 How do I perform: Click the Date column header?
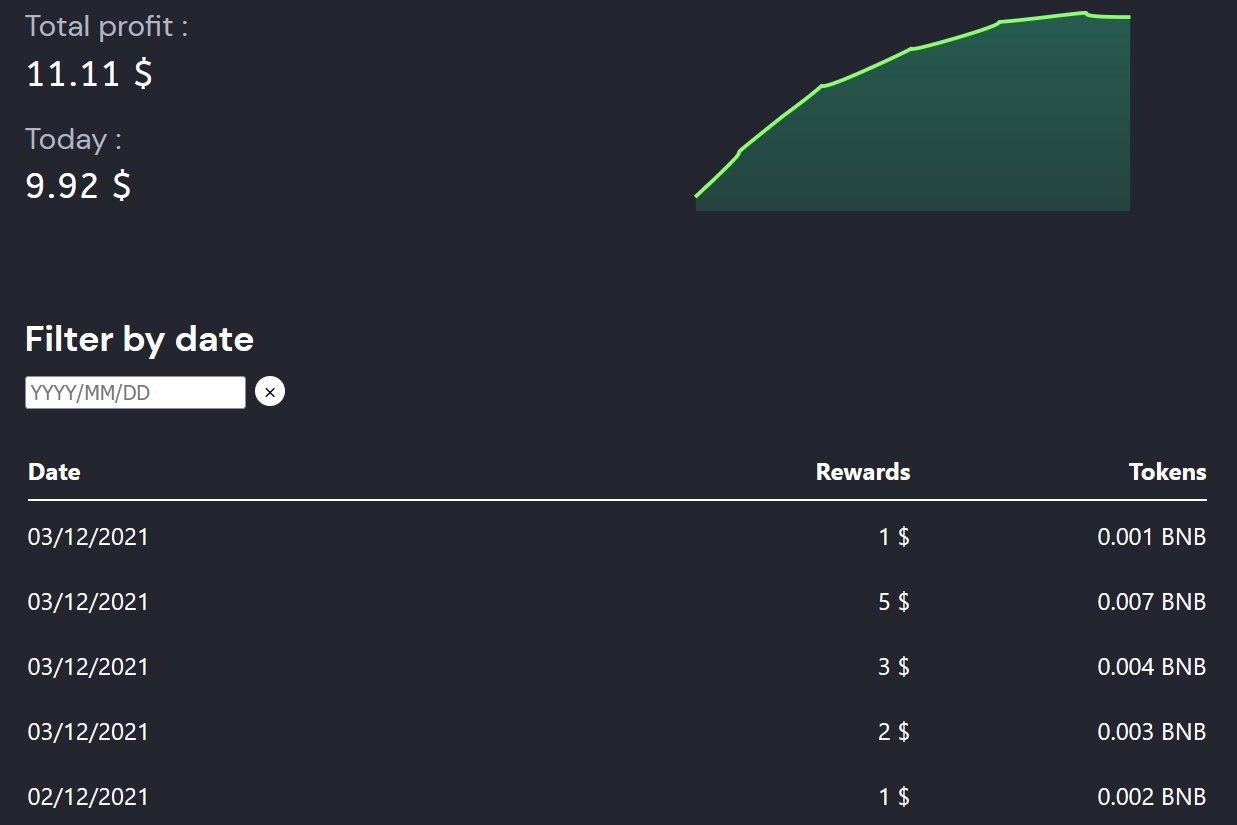click(x=54, y=472)
